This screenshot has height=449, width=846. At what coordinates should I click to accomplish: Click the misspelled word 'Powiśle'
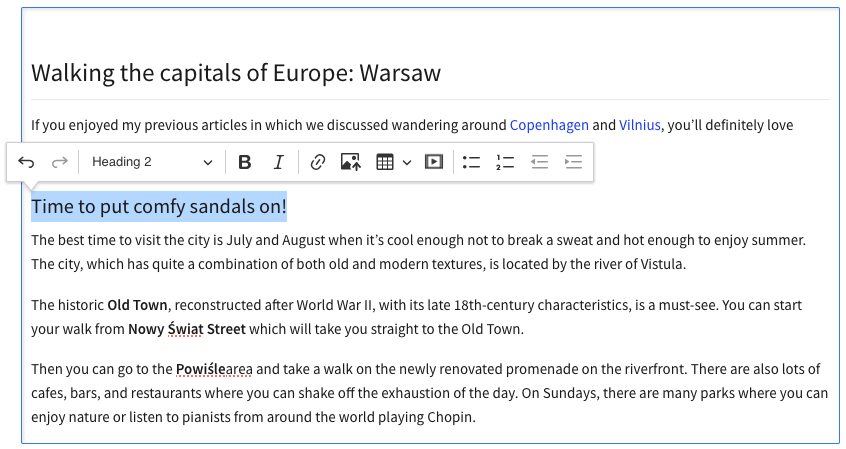[x=201, y=369]
